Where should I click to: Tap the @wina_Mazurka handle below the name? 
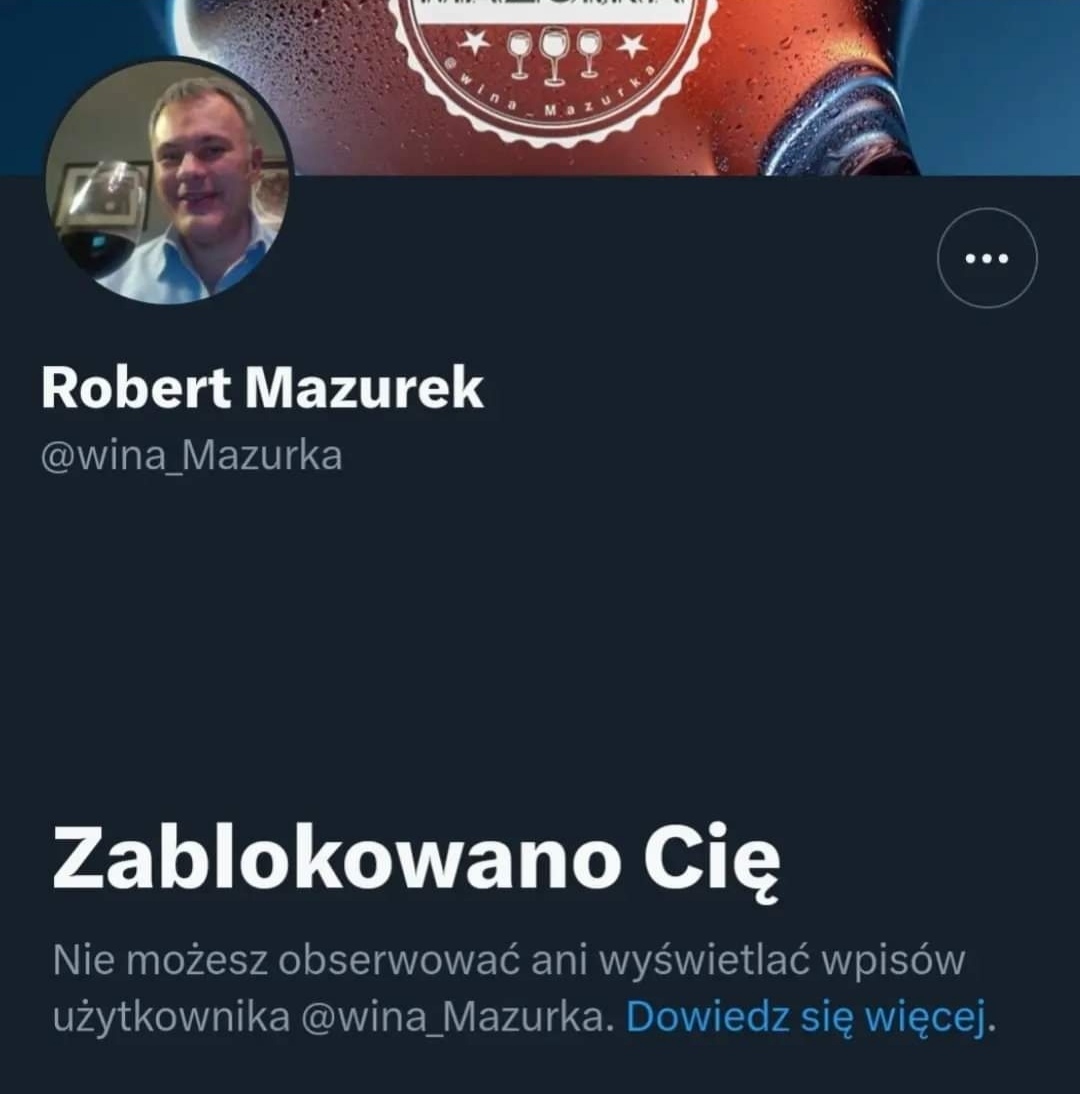point(192,456)
